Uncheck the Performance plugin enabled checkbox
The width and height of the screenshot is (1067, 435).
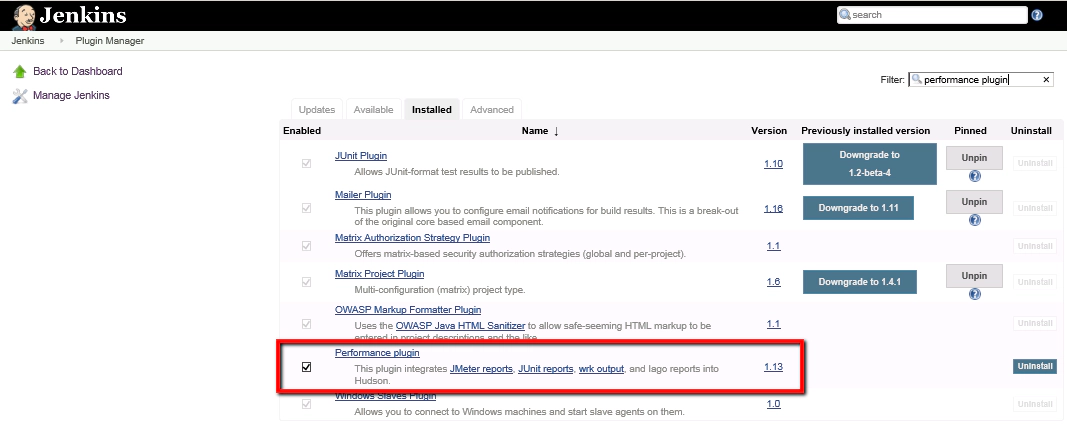(307, 367)
